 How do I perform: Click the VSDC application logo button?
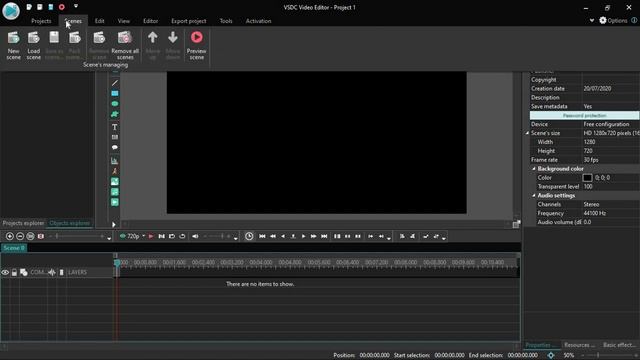(11, 11)
